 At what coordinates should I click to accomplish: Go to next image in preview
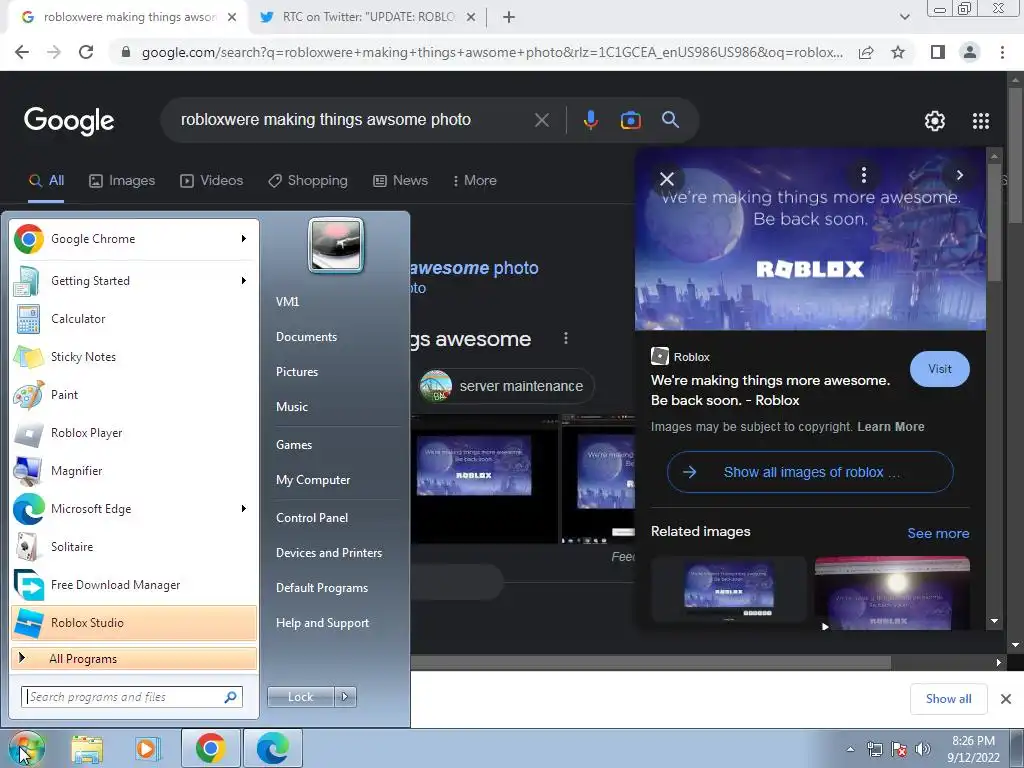[x=959, y=175]
